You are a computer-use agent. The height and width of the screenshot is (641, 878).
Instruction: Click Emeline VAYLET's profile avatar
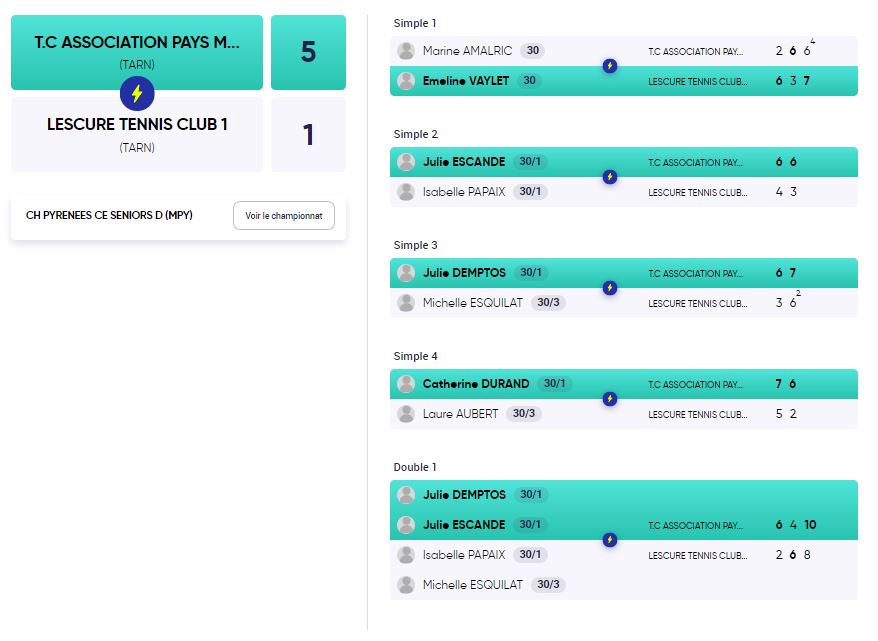pyautogui.click(x=406, y=81)
